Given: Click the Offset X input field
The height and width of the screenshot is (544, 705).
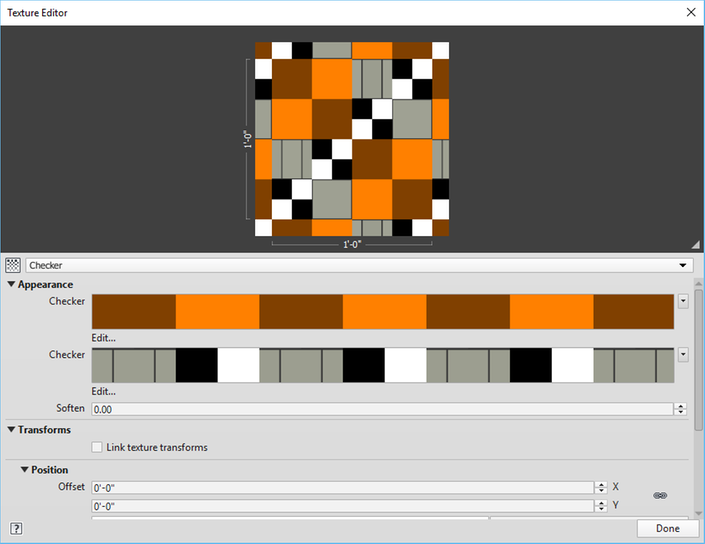Looking at the screenshot, I should tap(342, 487).
